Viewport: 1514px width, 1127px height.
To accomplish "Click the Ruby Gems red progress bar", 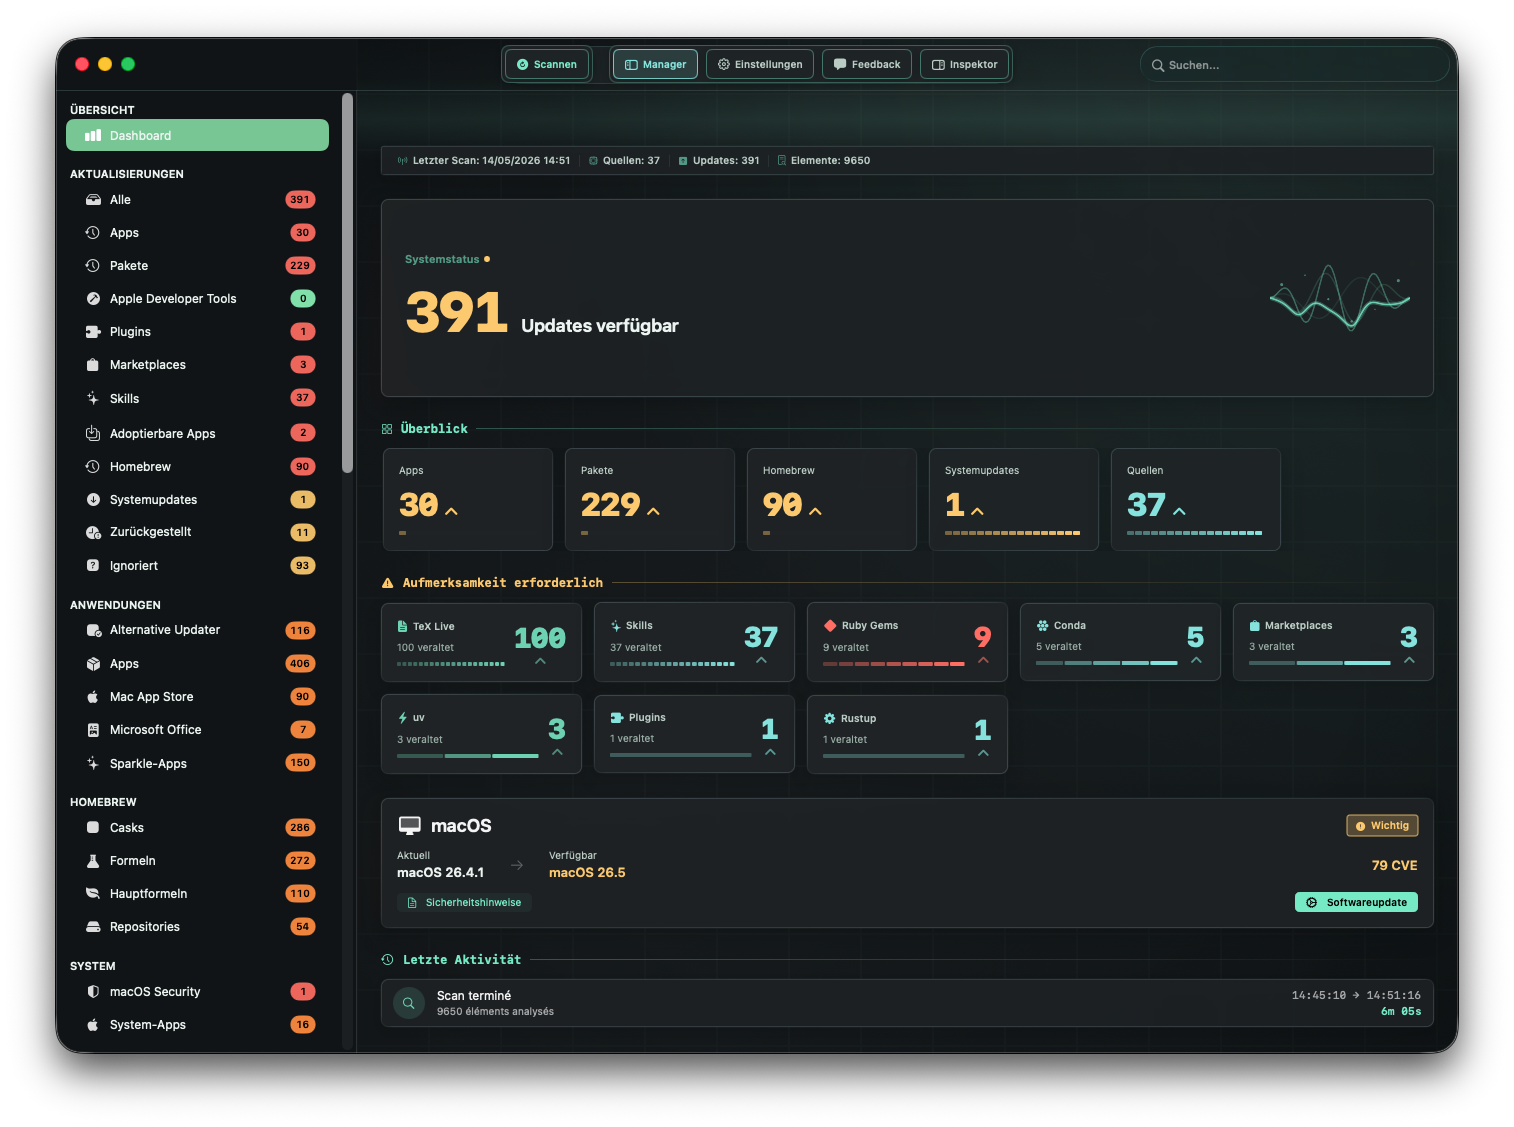I will (894, 664).
